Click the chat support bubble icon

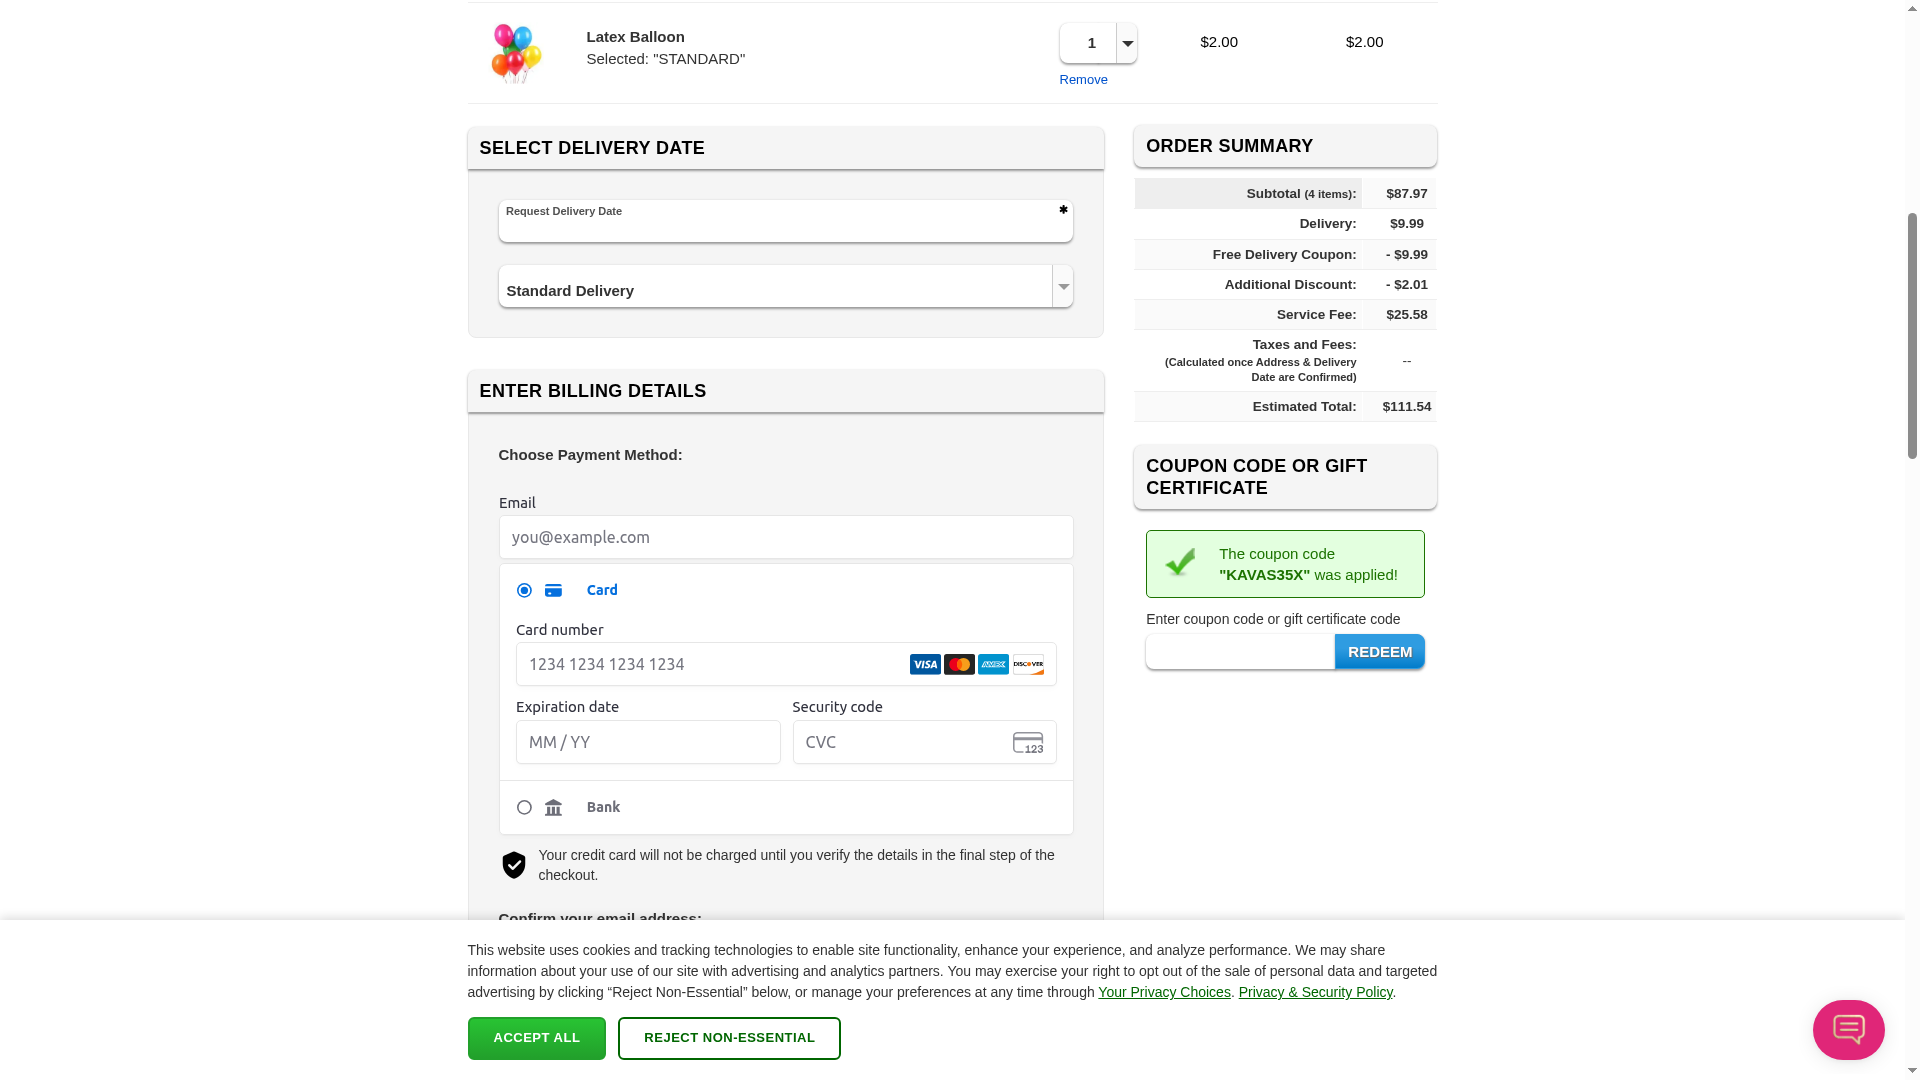coord(1848,1029)
